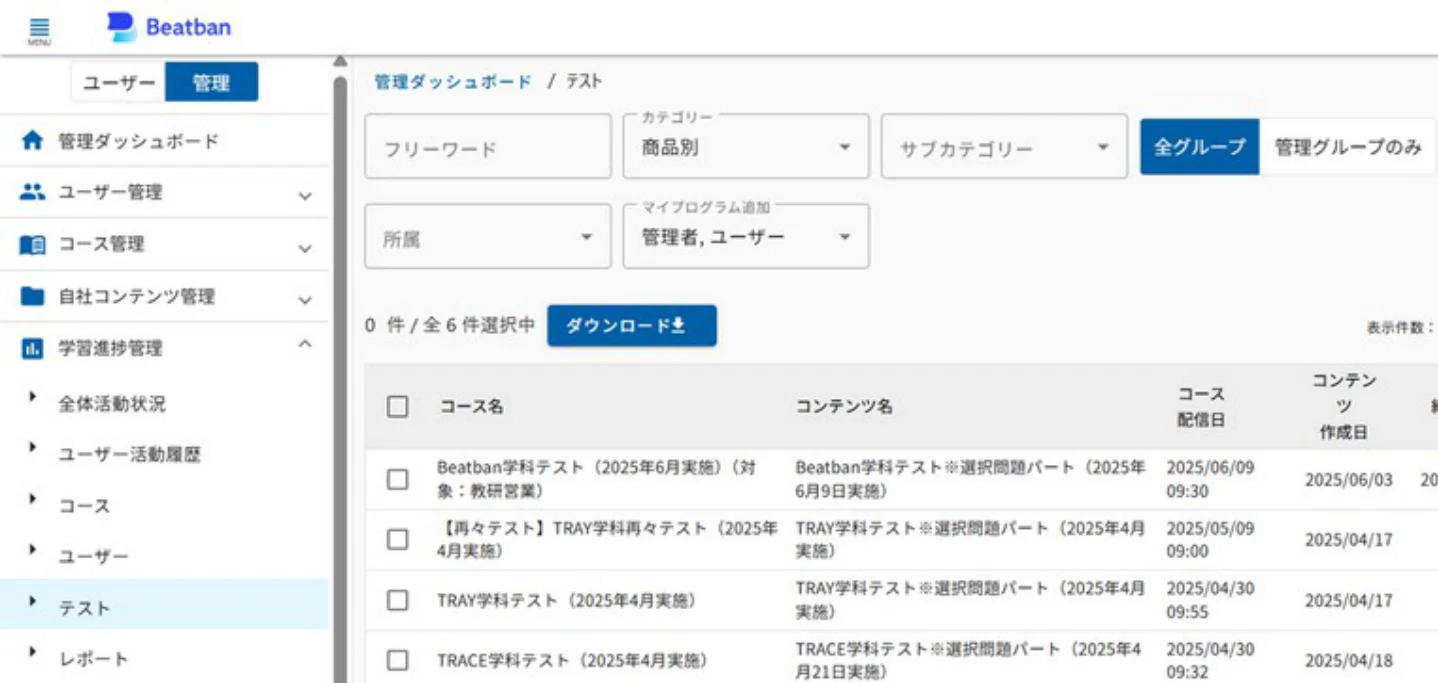Click the book icon beside コース管理

(x=33, y=244)
